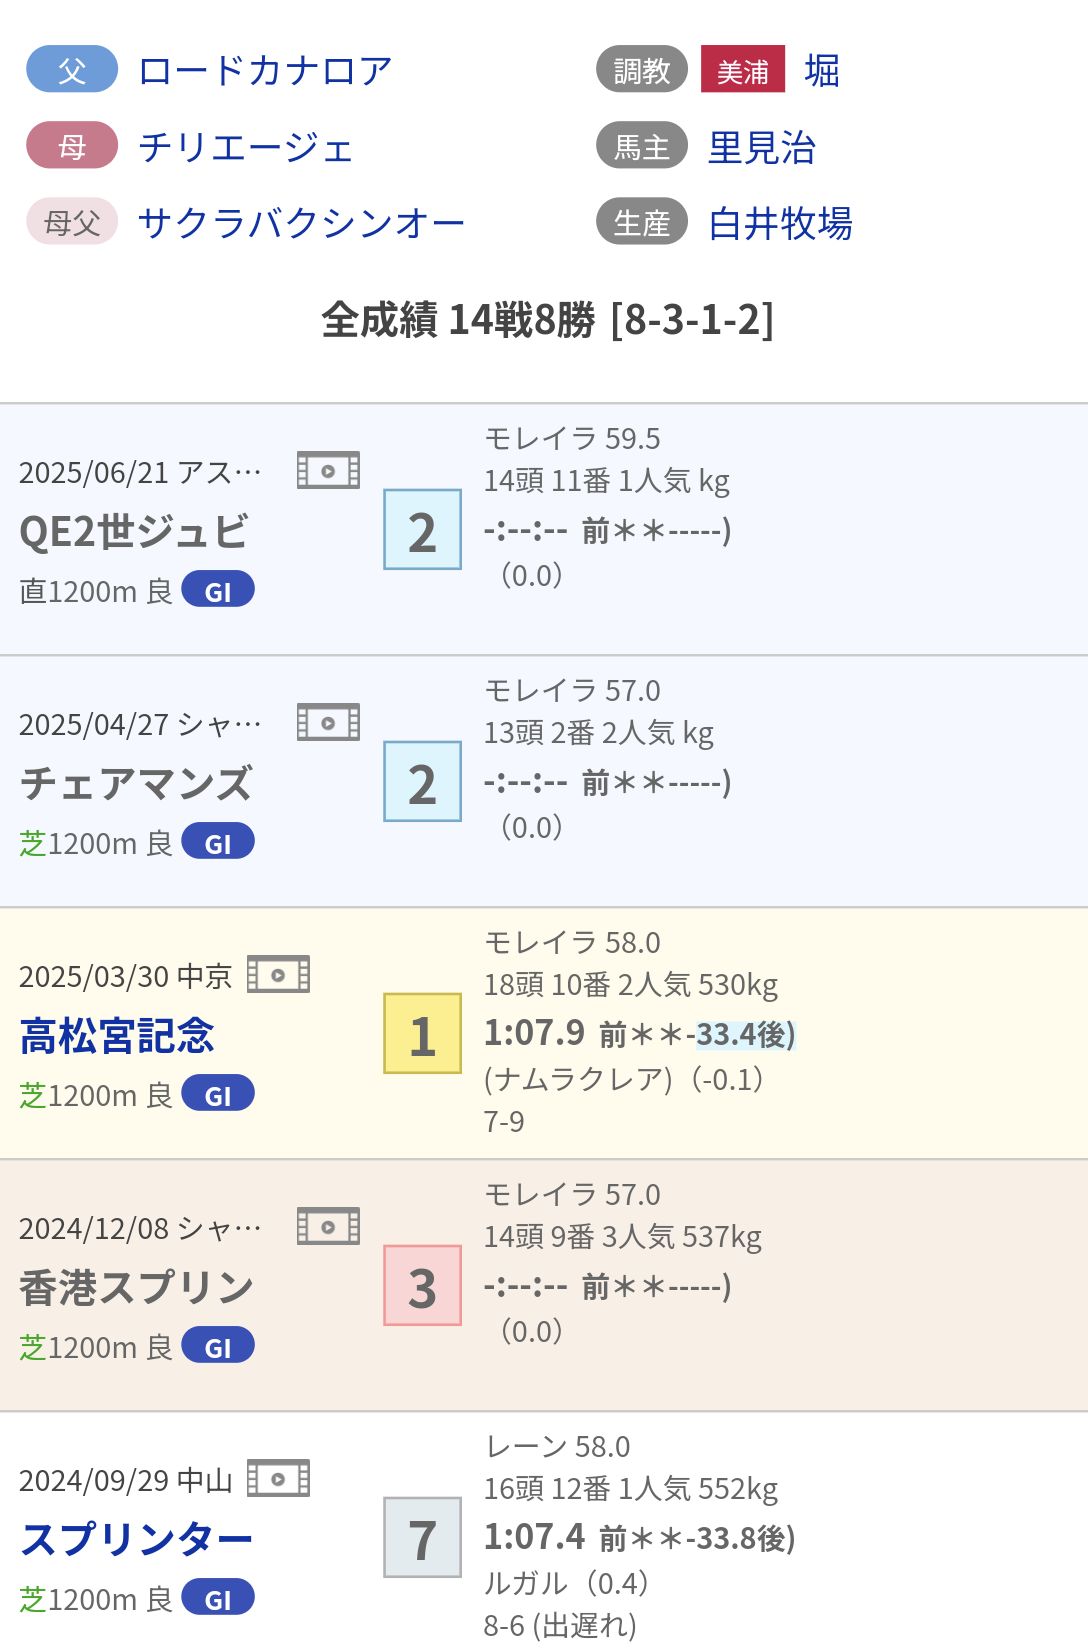Click the yellow 1st place badge
The width and height of the screenshot is (1088, 1652).
click(422, 1034)
